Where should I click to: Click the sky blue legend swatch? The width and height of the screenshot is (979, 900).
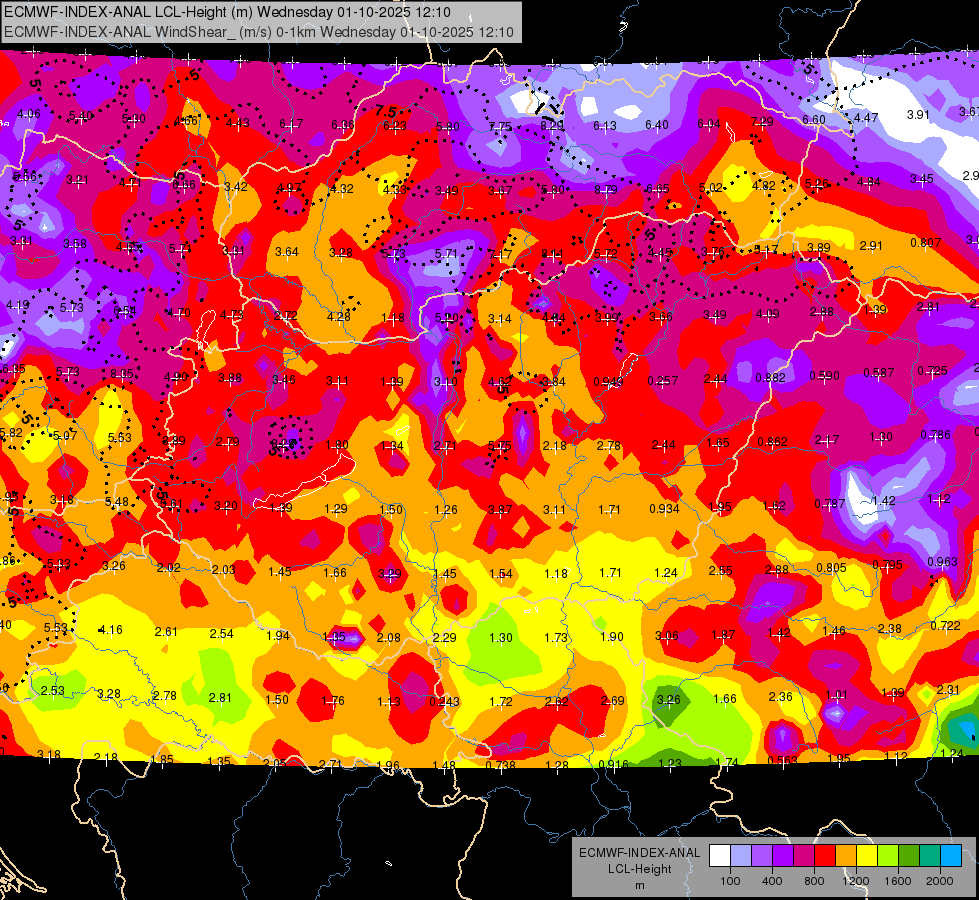click(x=951, y=856)
